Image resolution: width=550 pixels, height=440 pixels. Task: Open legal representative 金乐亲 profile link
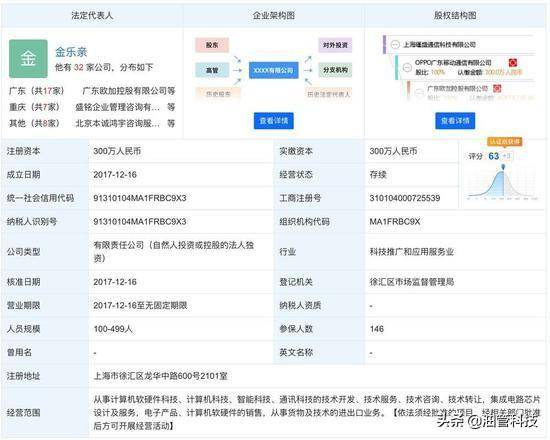coord(71,52)
